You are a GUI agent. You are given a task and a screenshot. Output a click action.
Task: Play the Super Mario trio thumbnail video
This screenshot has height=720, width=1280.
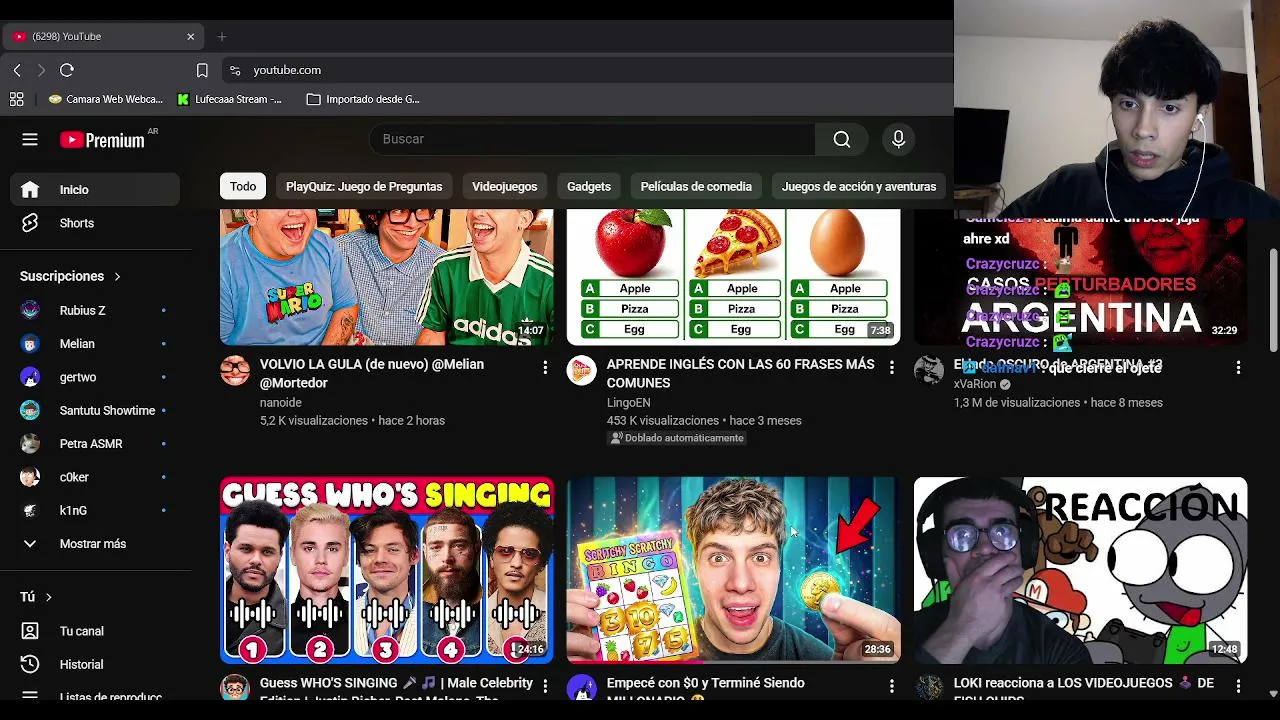386,277
